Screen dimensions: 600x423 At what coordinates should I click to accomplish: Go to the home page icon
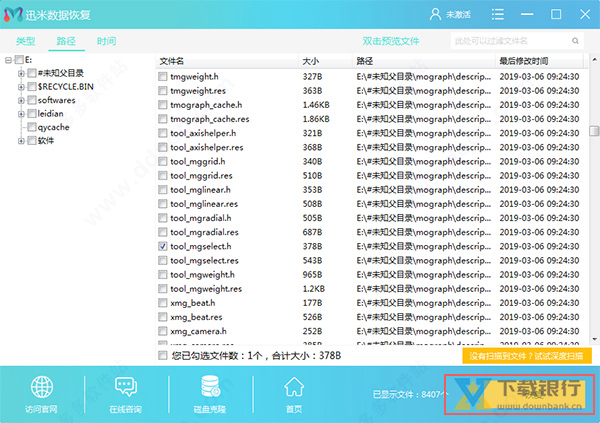click(x=294, y=388)
